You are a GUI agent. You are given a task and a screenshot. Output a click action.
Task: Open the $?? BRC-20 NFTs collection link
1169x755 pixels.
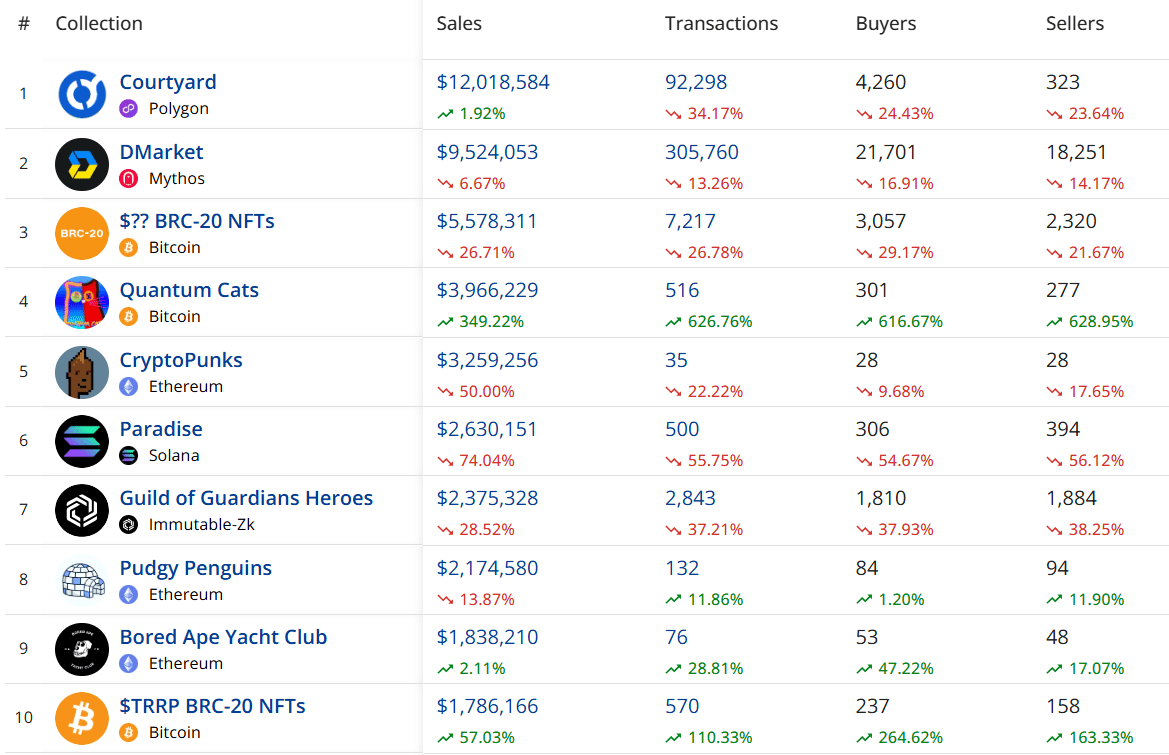pyautogui.click(x=197, y=221)
